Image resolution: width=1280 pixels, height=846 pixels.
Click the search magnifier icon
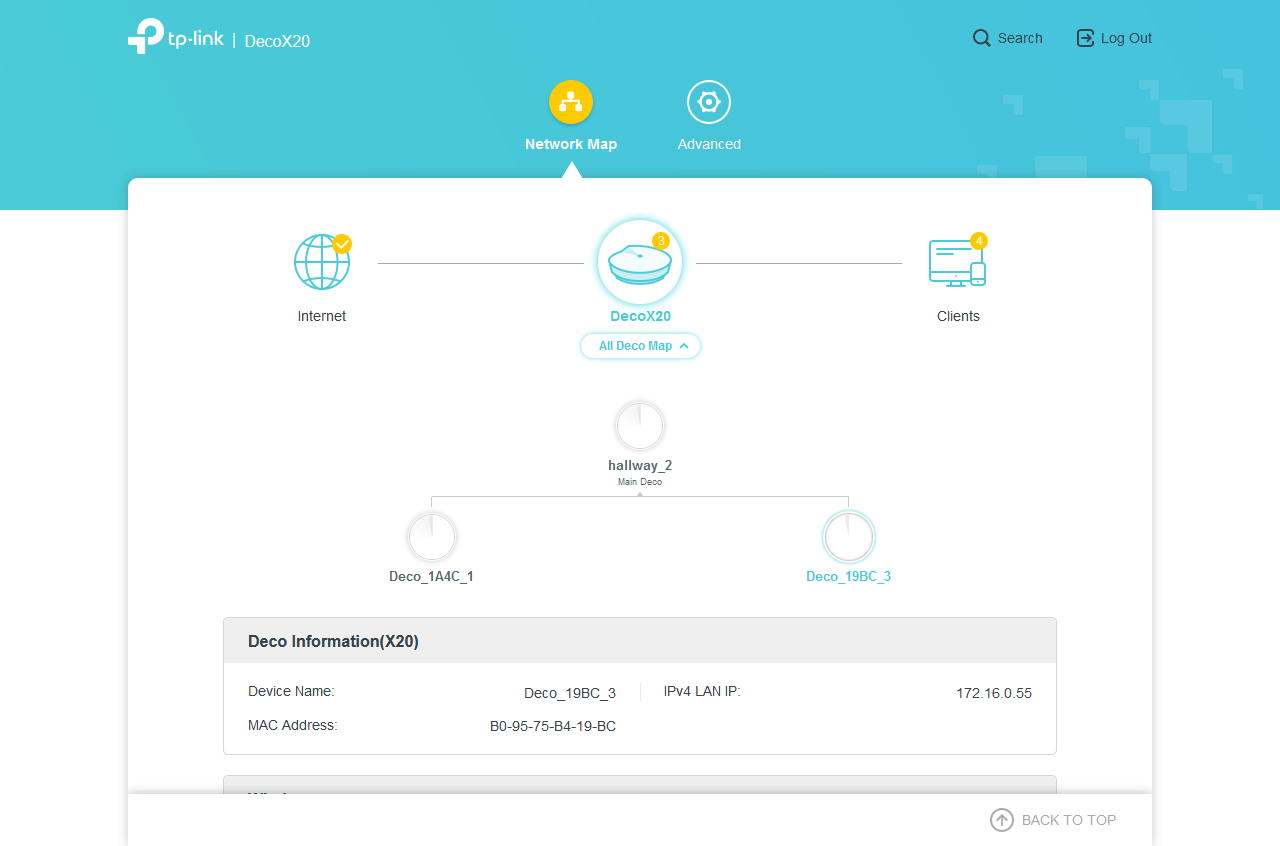pos(981,38)
